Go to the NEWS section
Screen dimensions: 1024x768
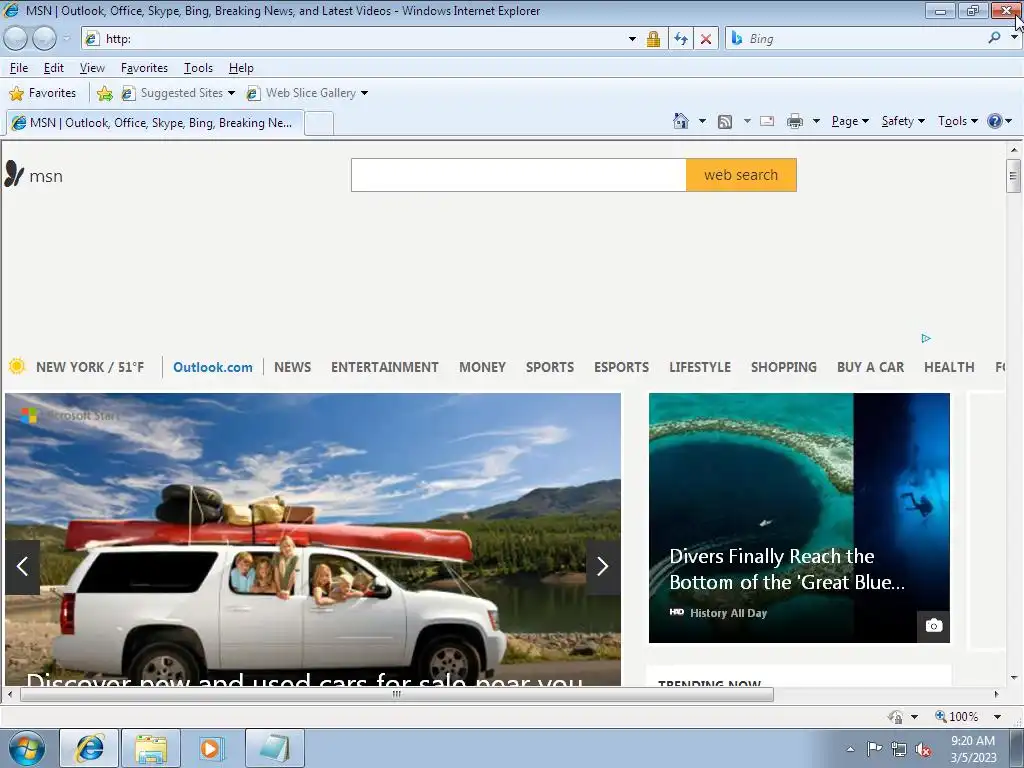pyautogui.click(x=293, y=367)
